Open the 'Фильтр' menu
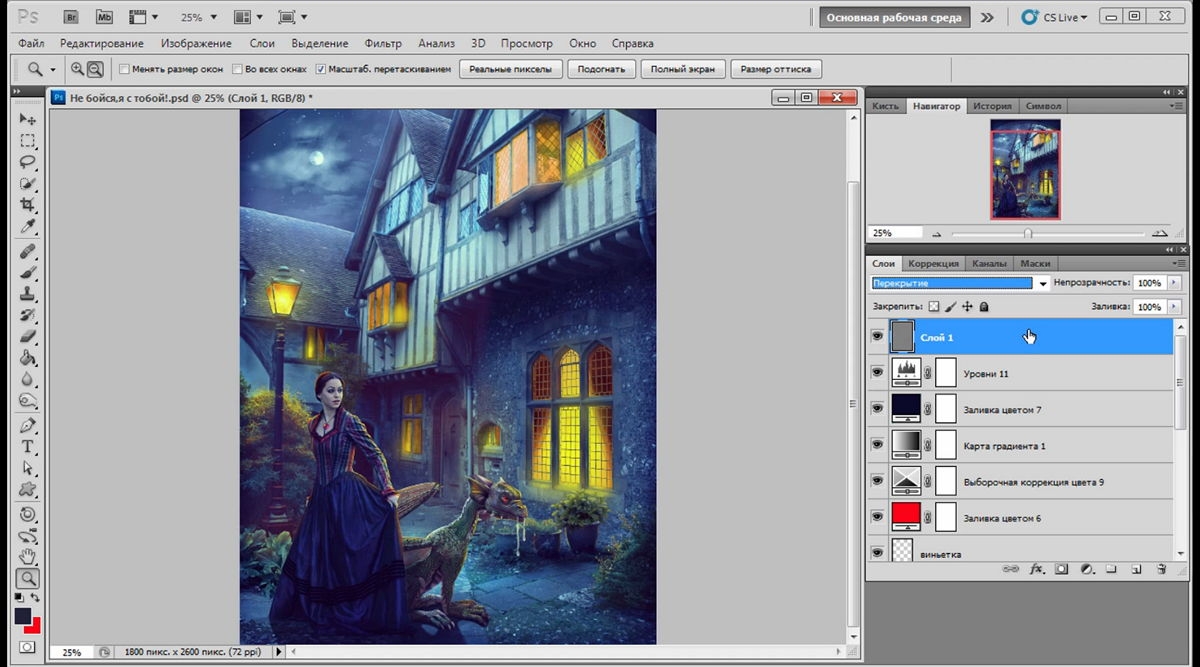Screen dimensions: 1200x667 pos(383,44)
